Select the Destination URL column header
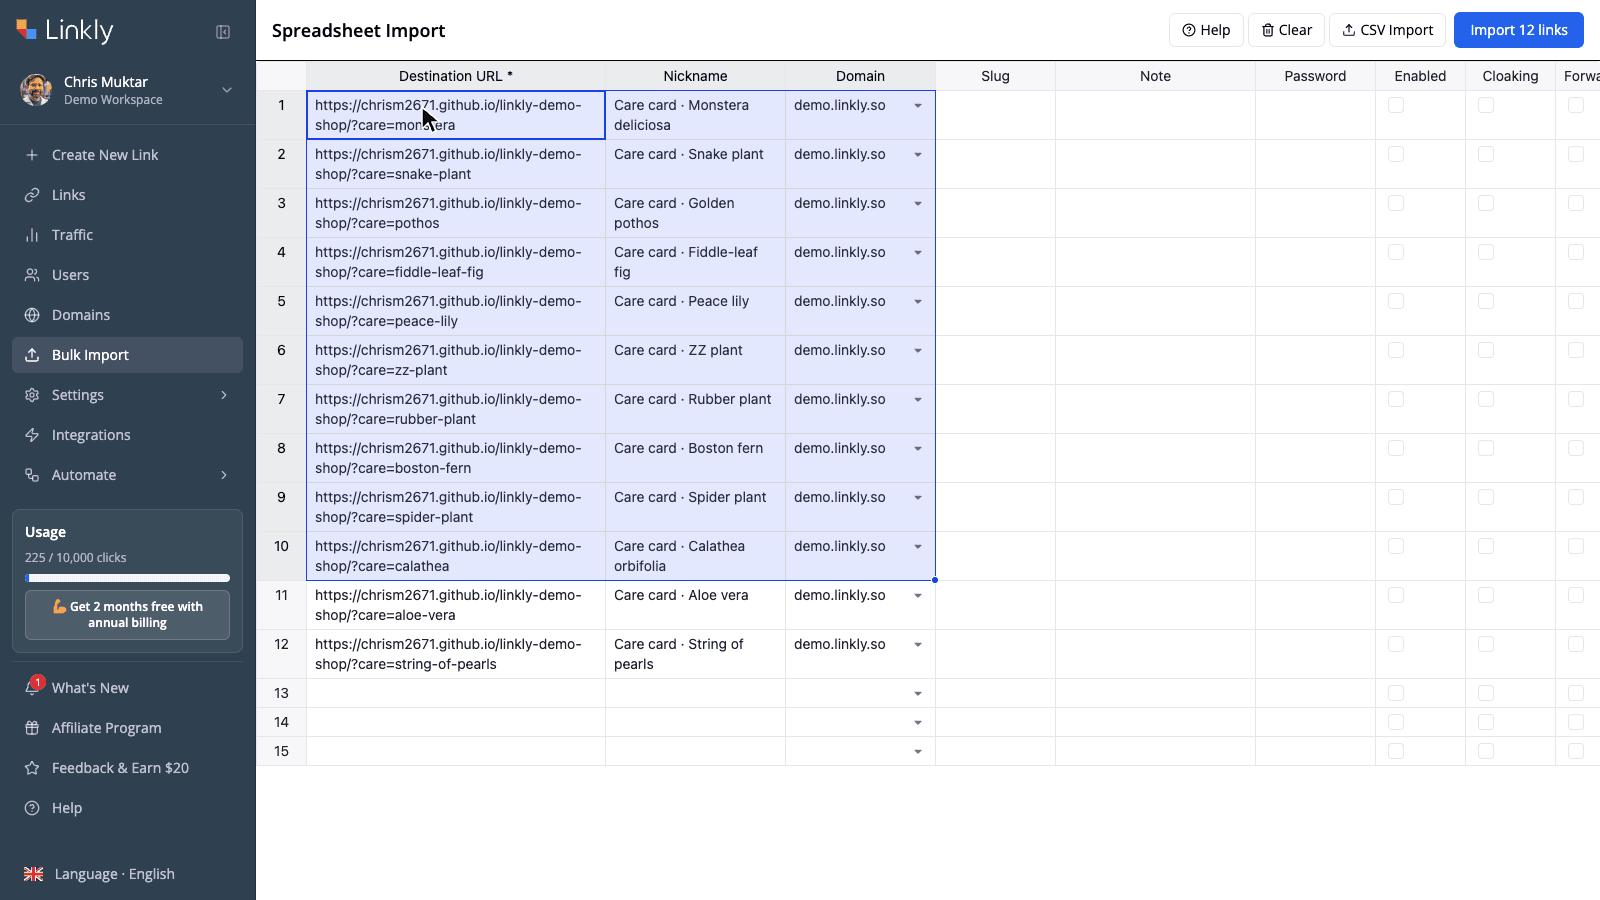Image resolution: width=1600 pixels, height=900 pixels. (x=456, y=76)
